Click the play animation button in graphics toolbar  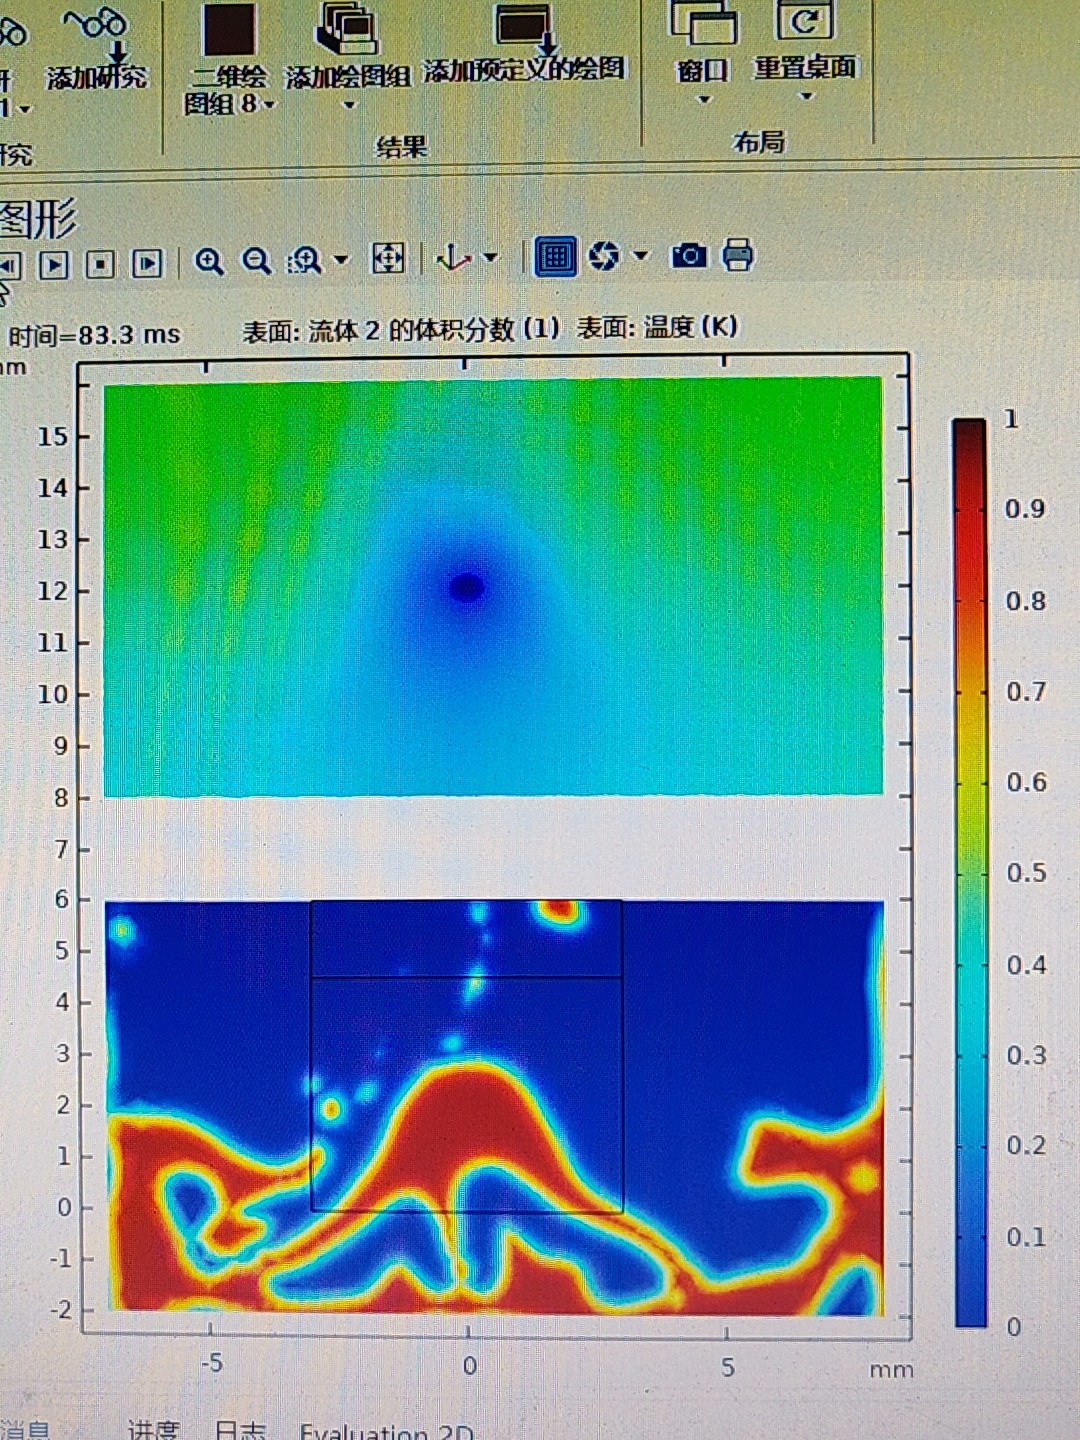tap(54, 265)
